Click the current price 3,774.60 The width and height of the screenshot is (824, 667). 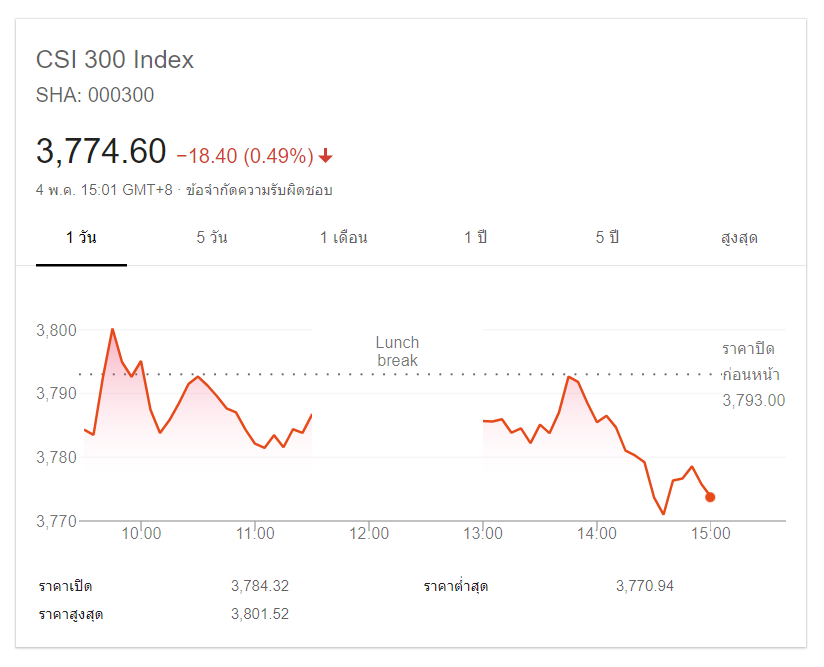click(x=101, y=152)
